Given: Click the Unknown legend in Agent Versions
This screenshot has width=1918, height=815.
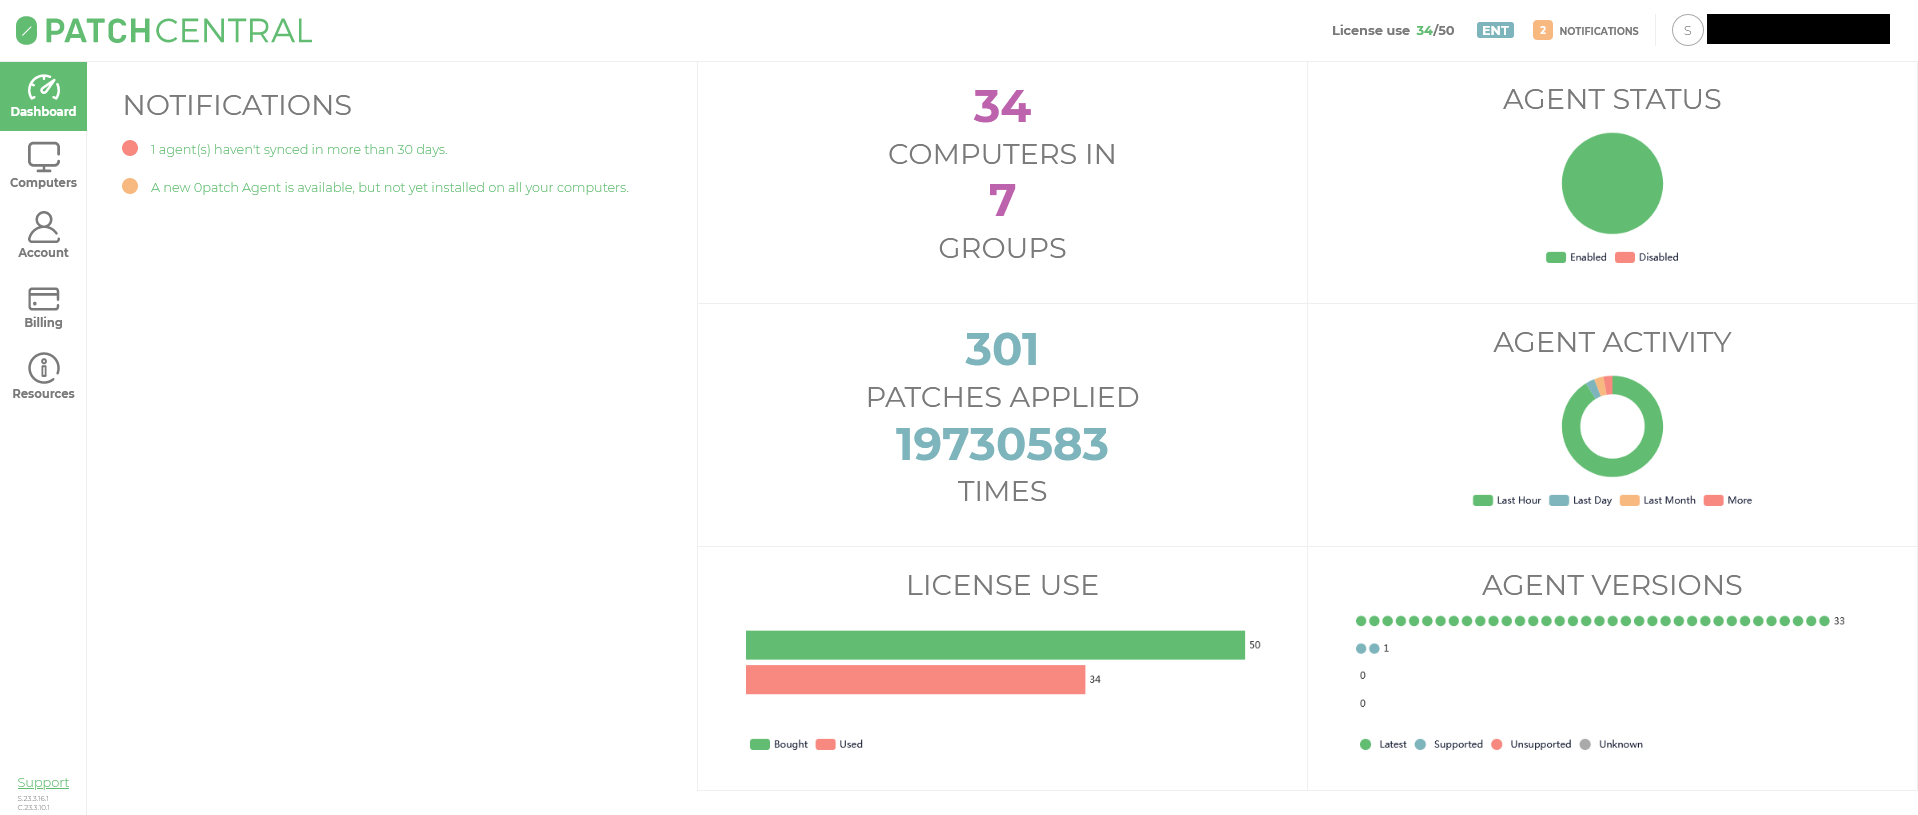Looking at the screenshot, I should 1611,744.
